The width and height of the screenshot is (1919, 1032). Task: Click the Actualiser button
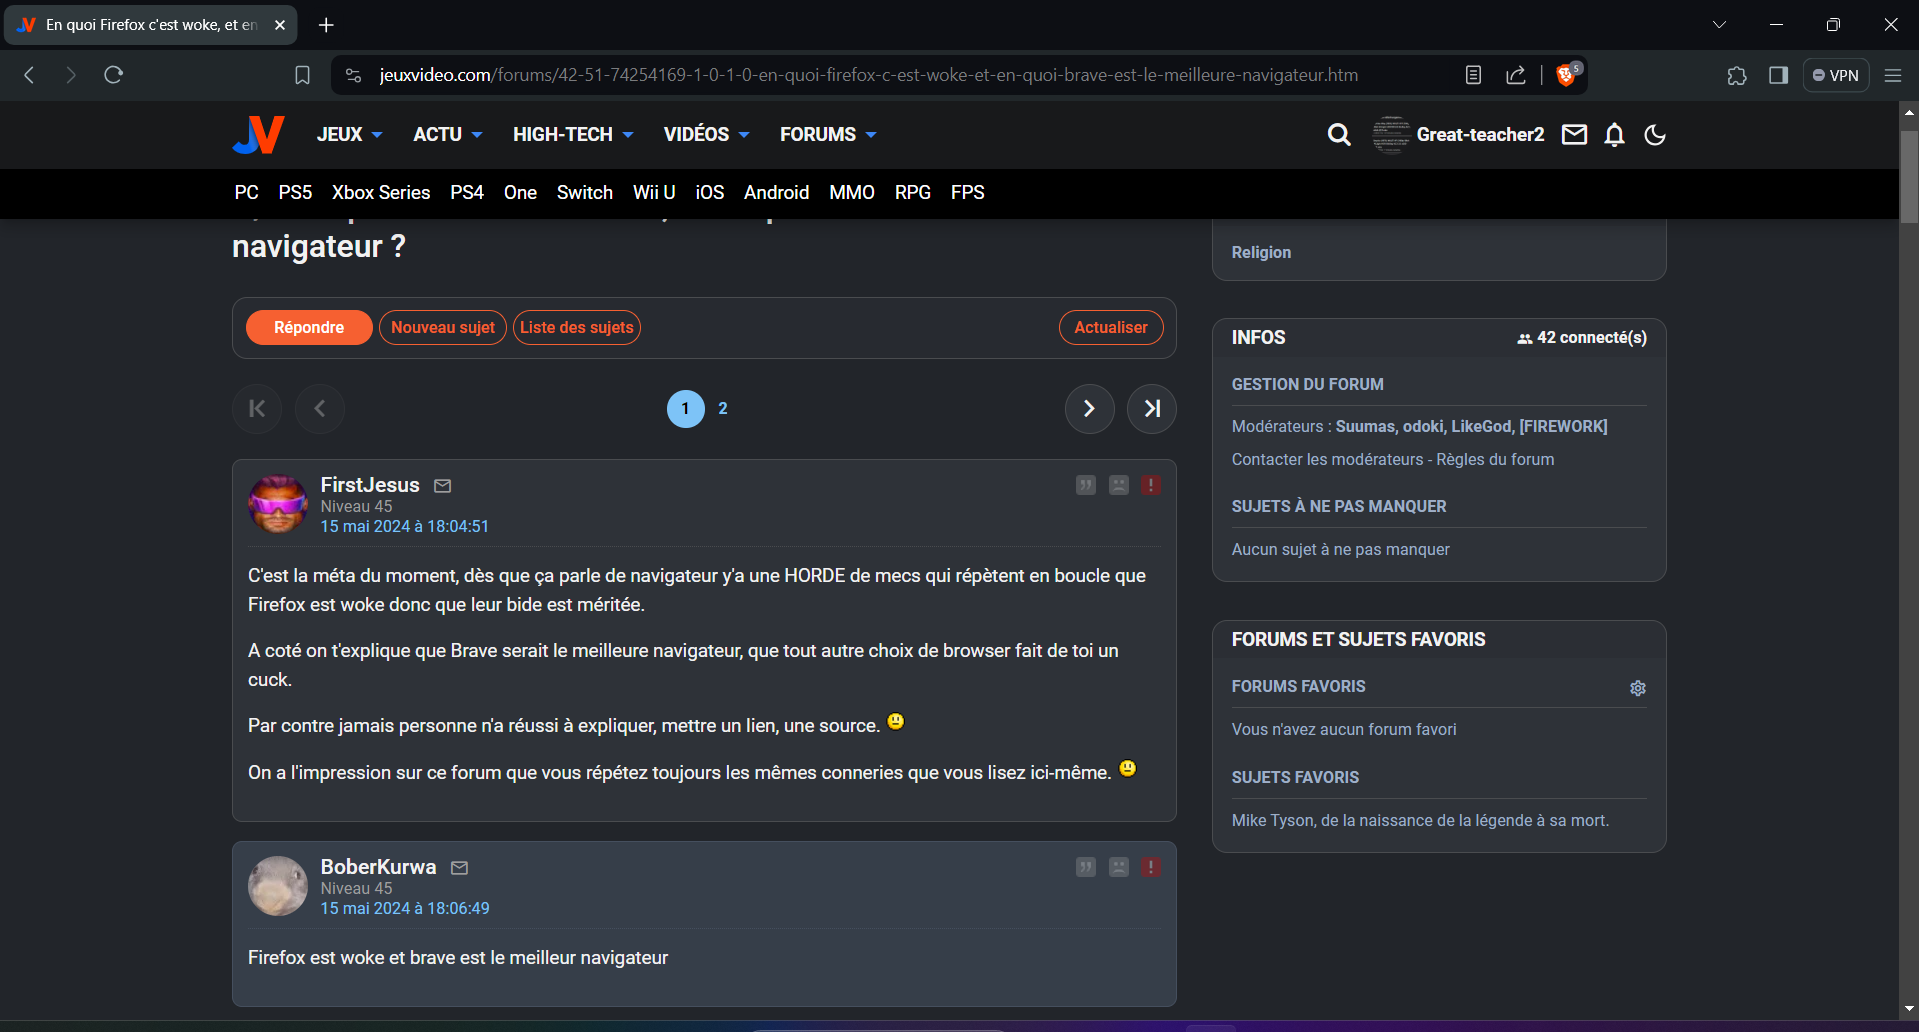[x=1111, y=328]
